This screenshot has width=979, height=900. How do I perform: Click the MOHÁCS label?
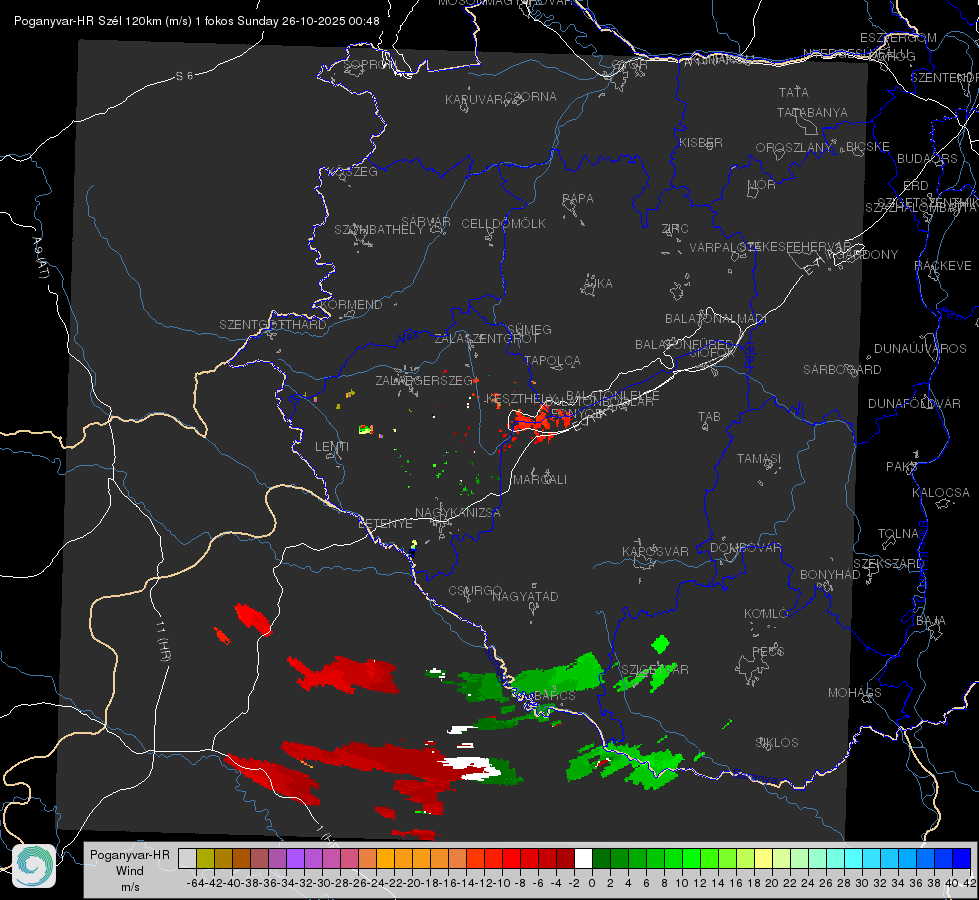coord(855,692)
